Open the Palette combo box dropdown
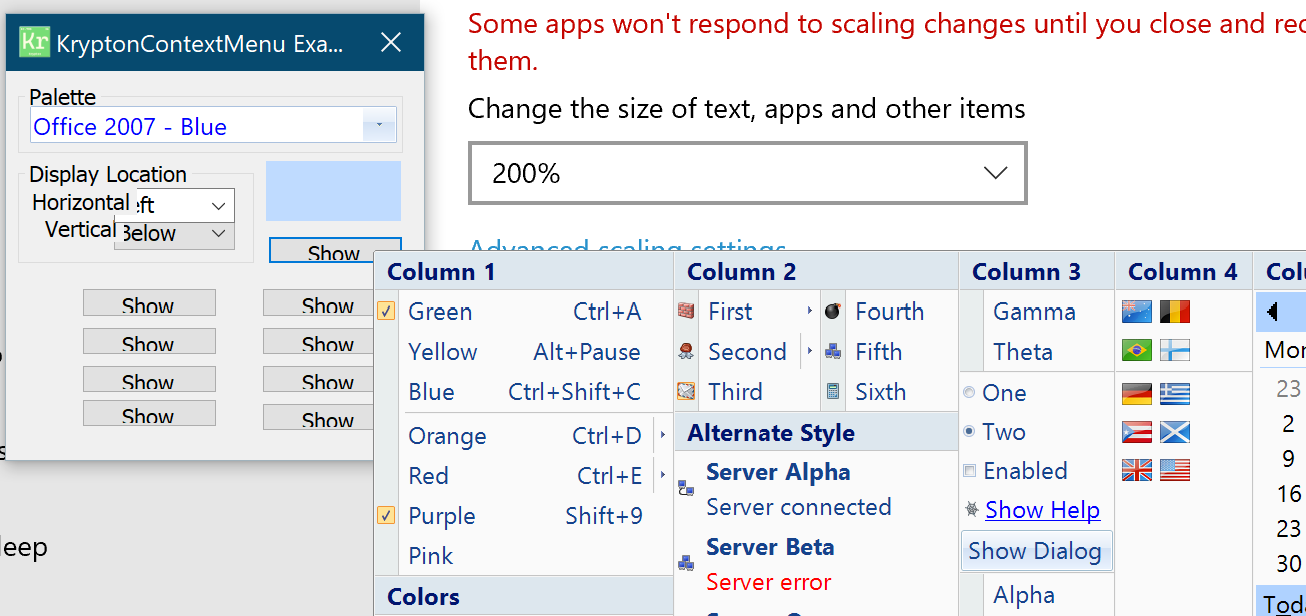Viewport: 1306px width, 616px height. tap(379, 126)
